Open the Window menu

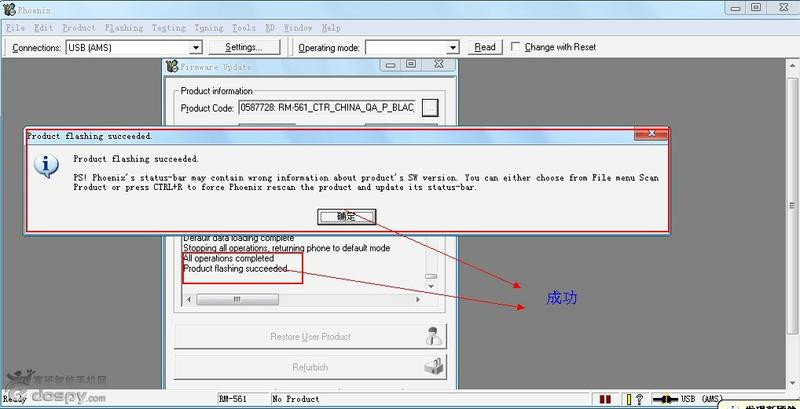[298, 28]
